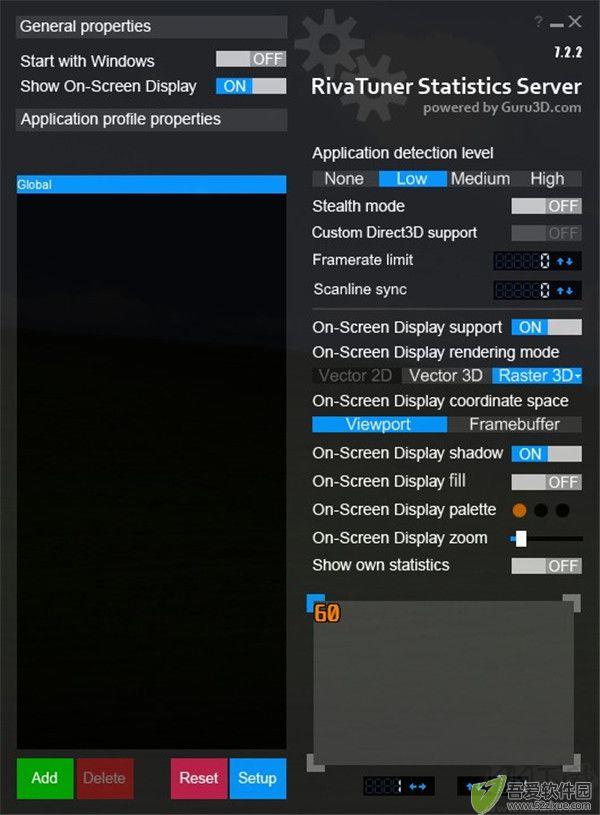Click horizontal OSD position left-right arrows

pyautogui.click(x=418, y=786)
